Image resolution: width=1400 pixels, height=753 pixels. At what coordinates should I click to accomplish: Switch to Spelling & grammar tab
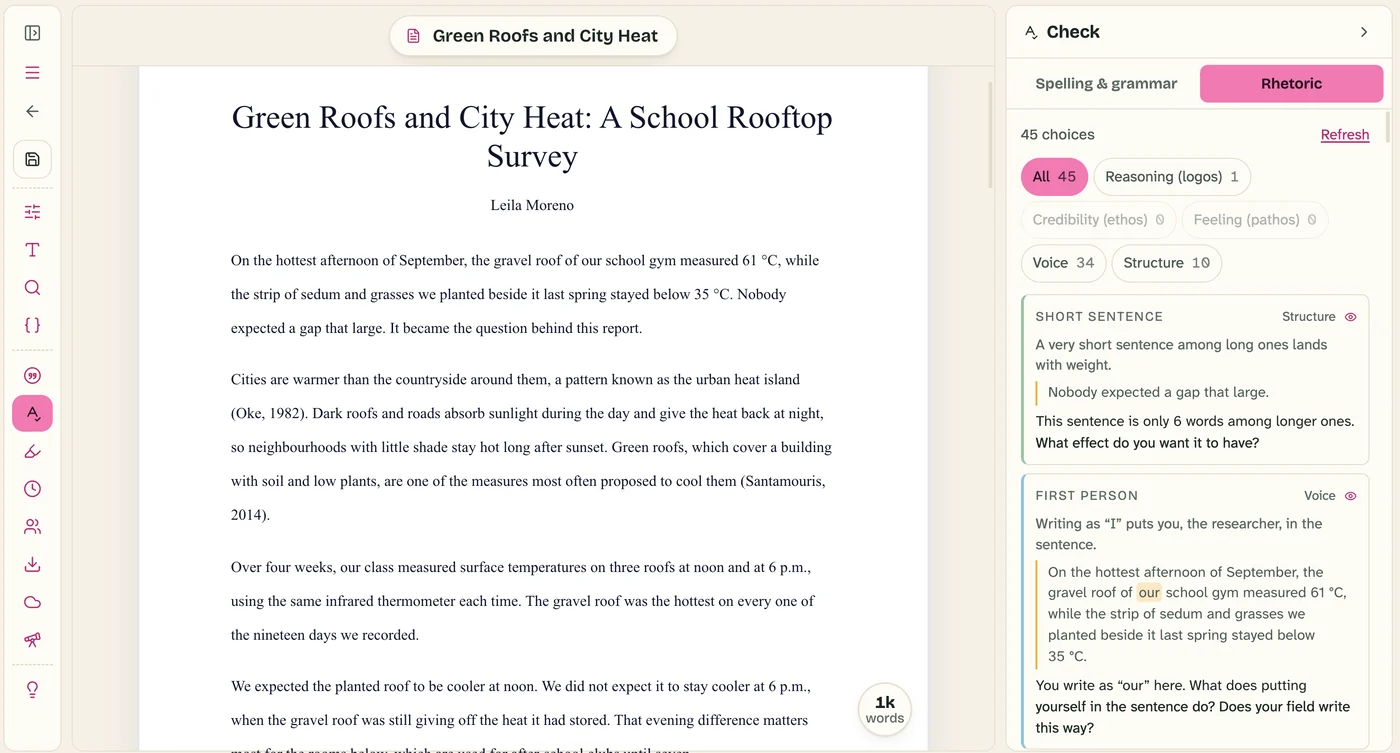1106,84
